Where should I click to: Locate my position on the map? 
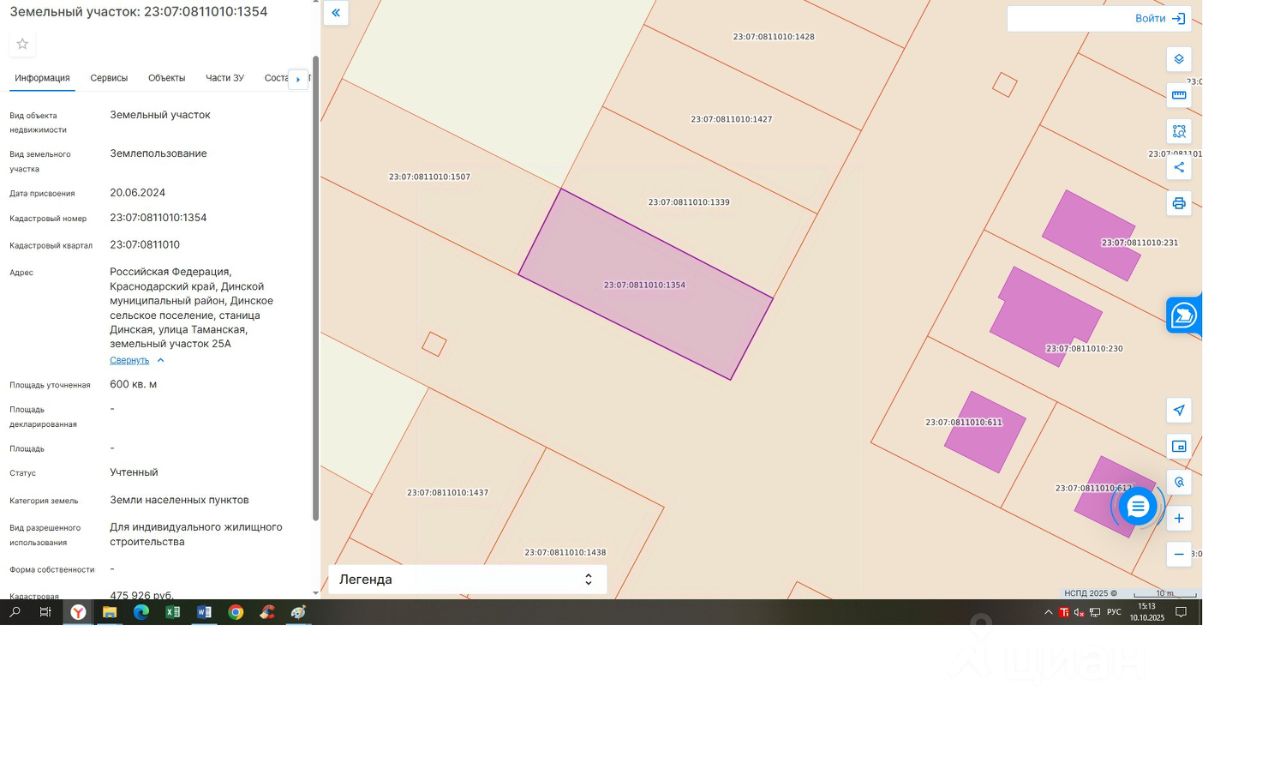pos(1179,410)
